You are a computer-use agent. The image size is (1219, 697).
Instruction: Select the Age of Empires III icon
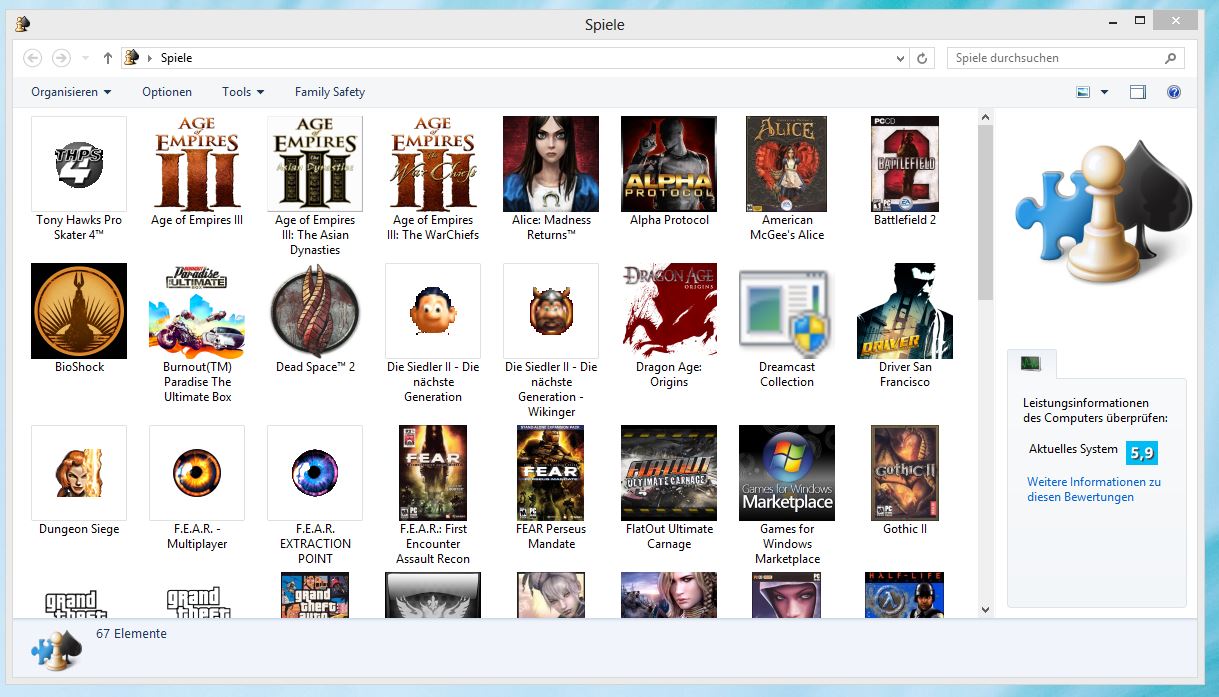(x=197, y=163)
